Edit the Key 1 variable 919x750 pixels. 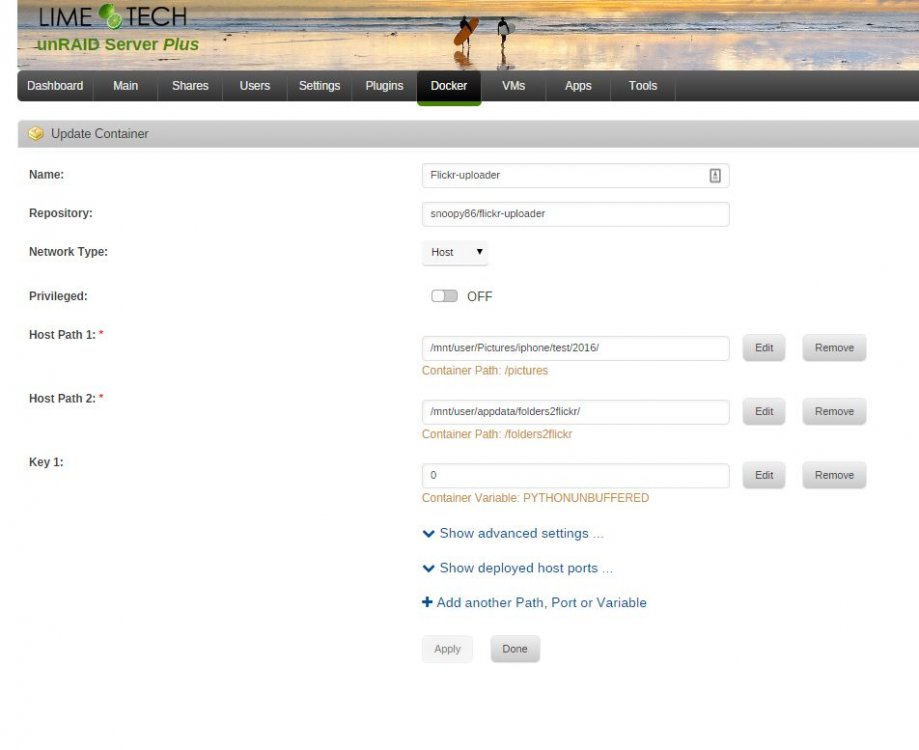point(764,476)
